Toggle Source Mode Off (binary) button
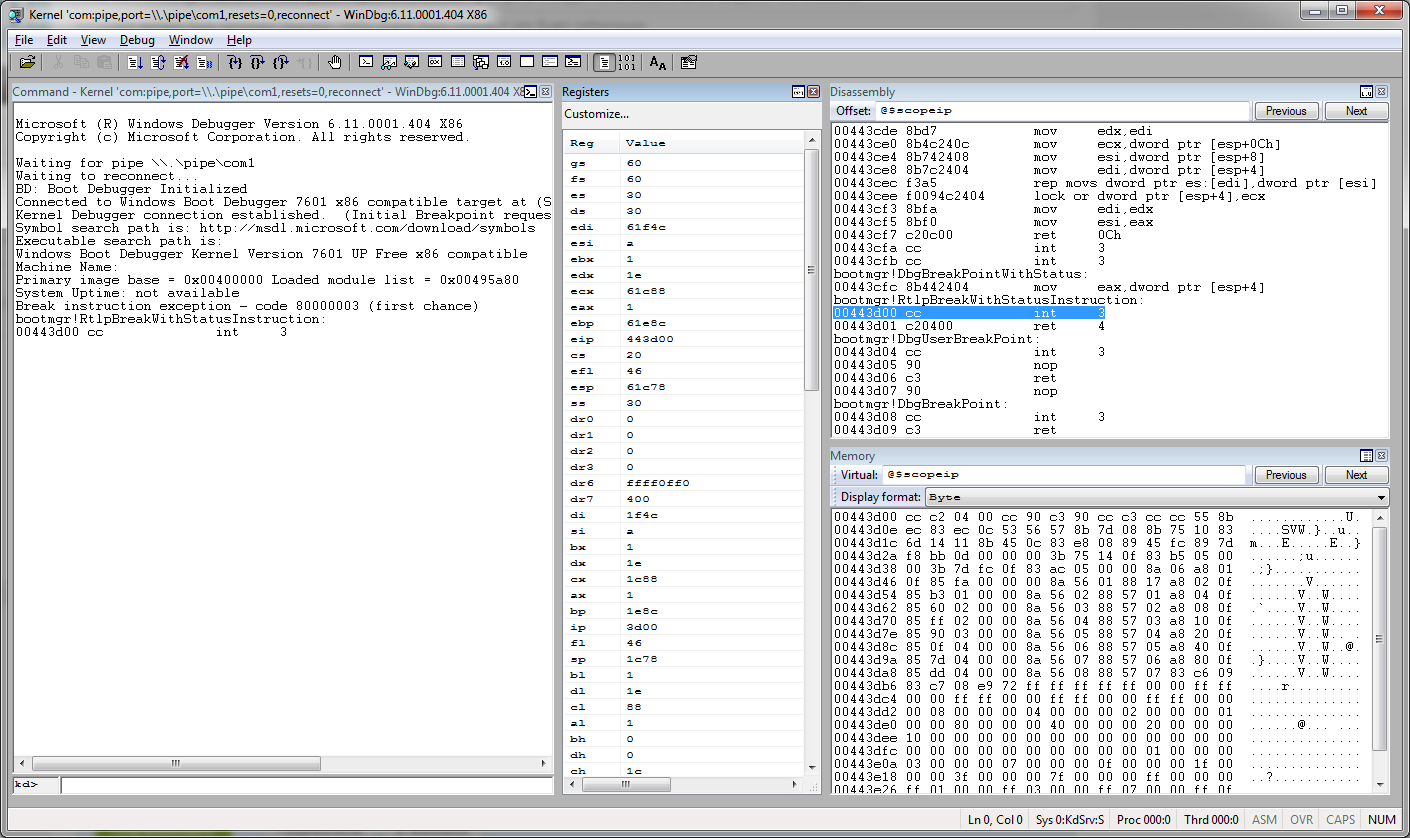The height and width of the screenshot is (838, 1410). 627,62
